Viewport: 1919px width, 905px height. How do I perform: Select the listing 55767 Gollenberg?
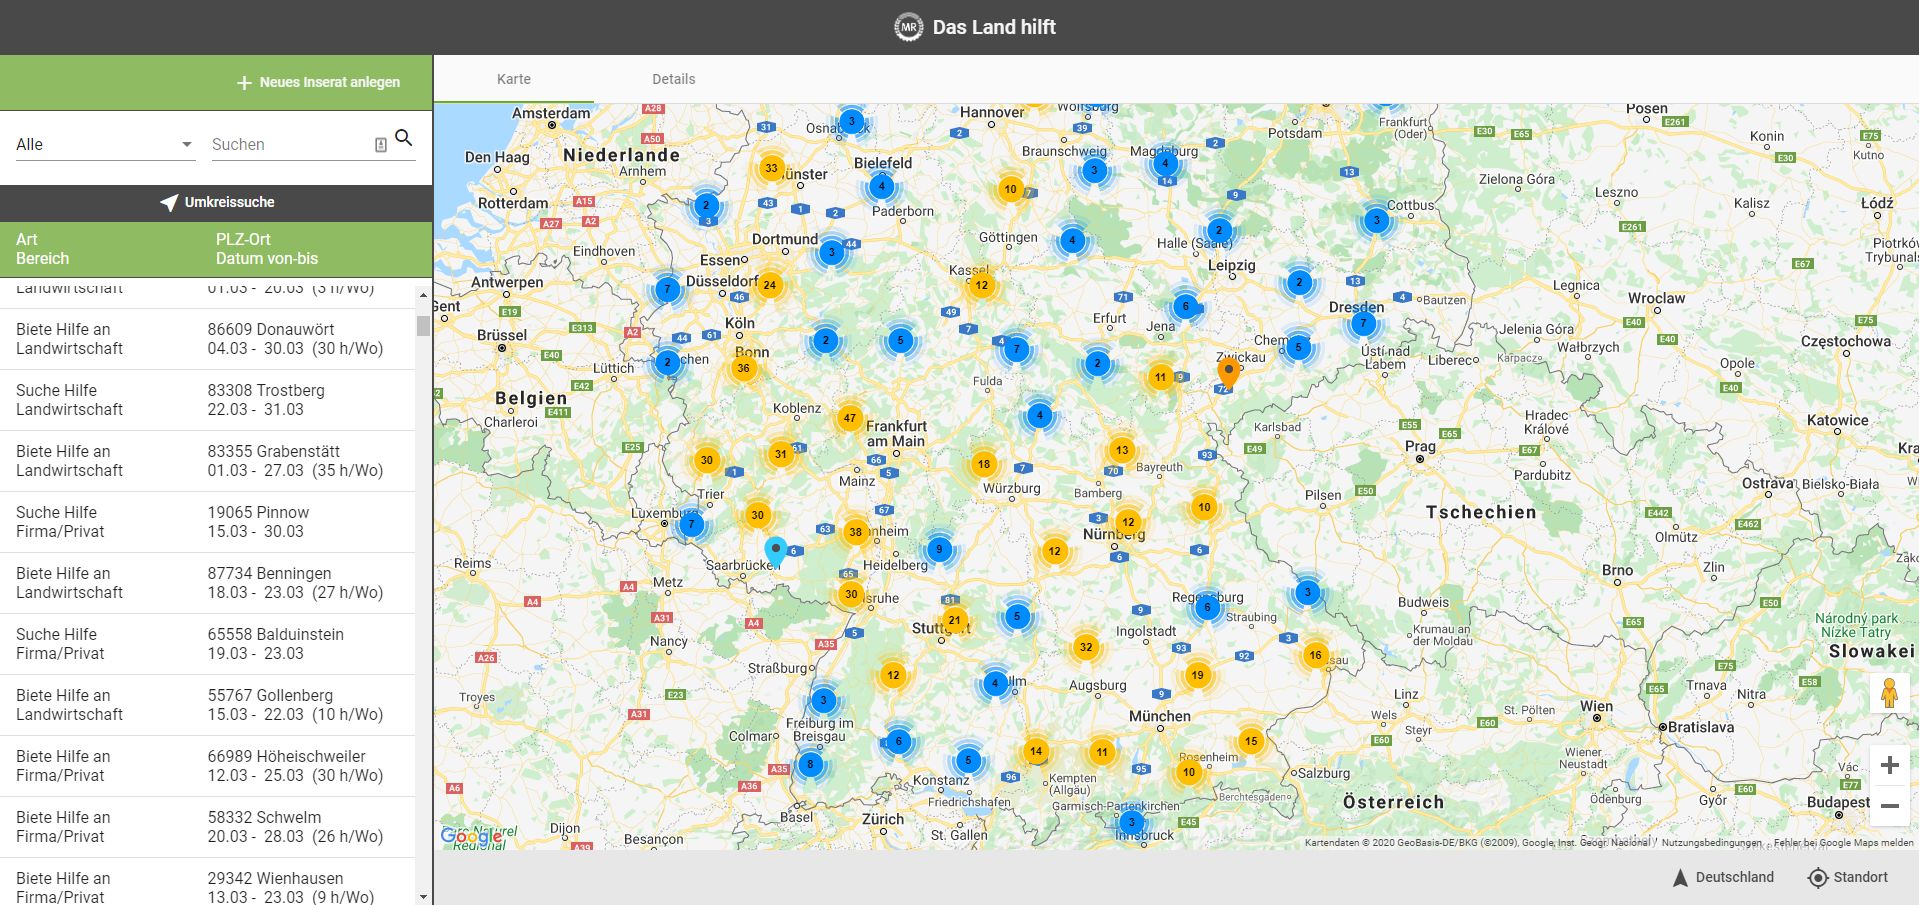pyautogui.click(x=207, y=705)
